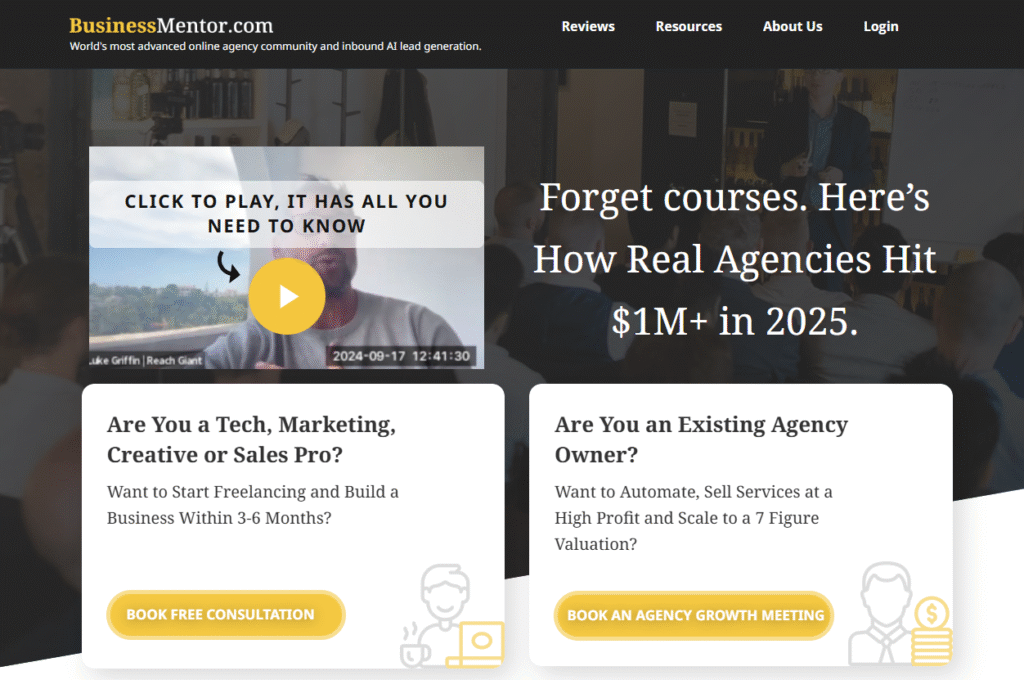Open the Resources navigation item

688,27
